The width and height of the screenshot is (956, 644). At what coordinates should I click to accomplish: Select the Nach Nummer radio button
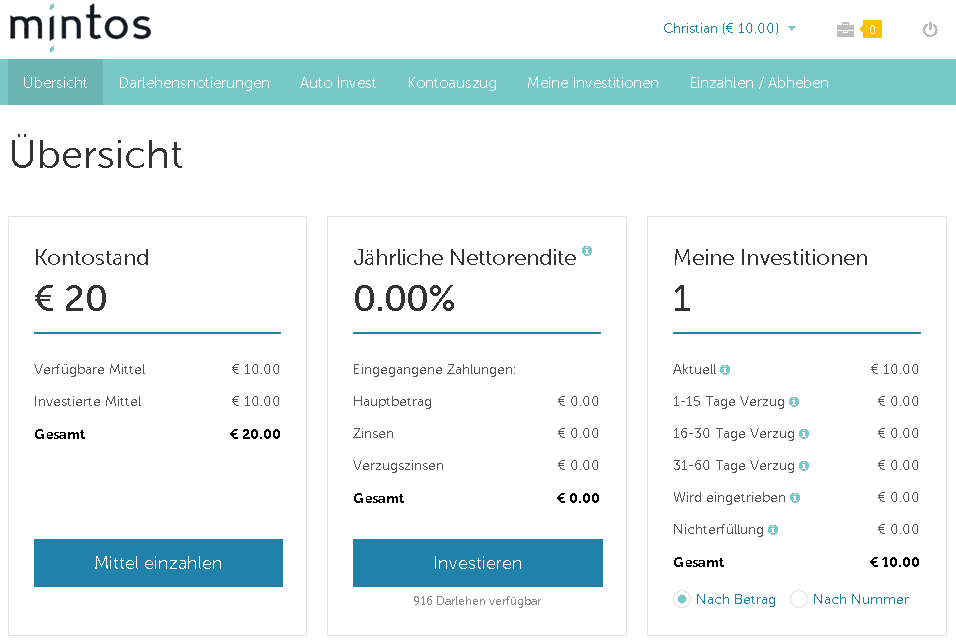(x=799, y=599)
